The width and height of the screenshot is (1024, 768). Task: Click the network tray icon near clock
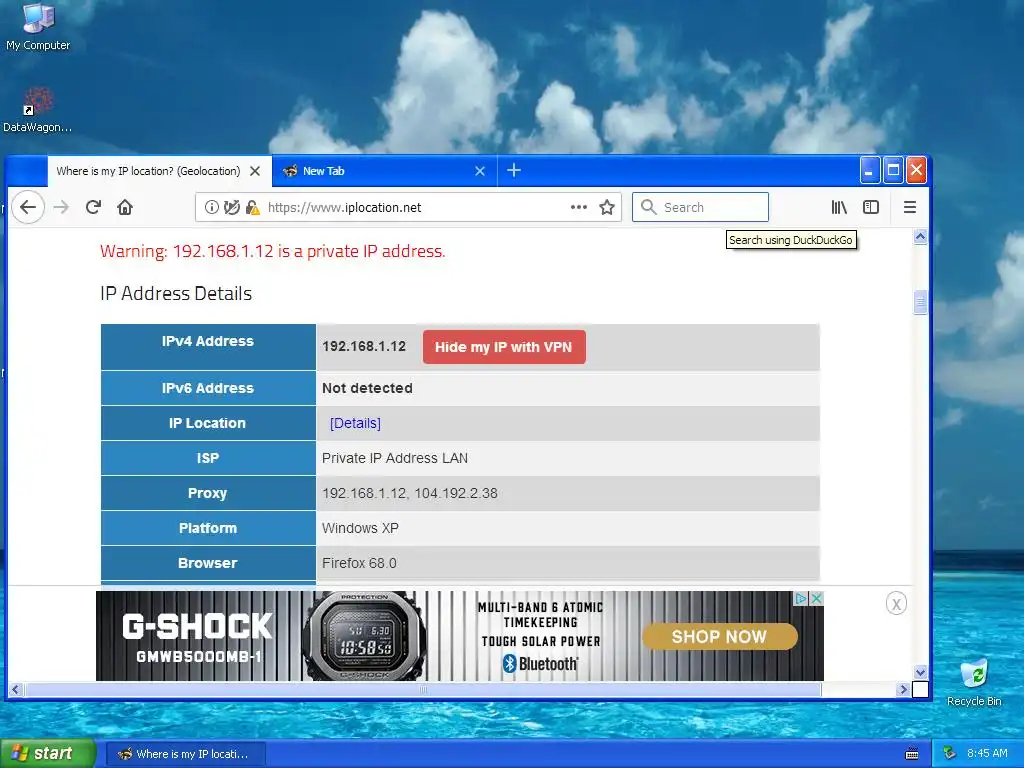tap(950, 754)
